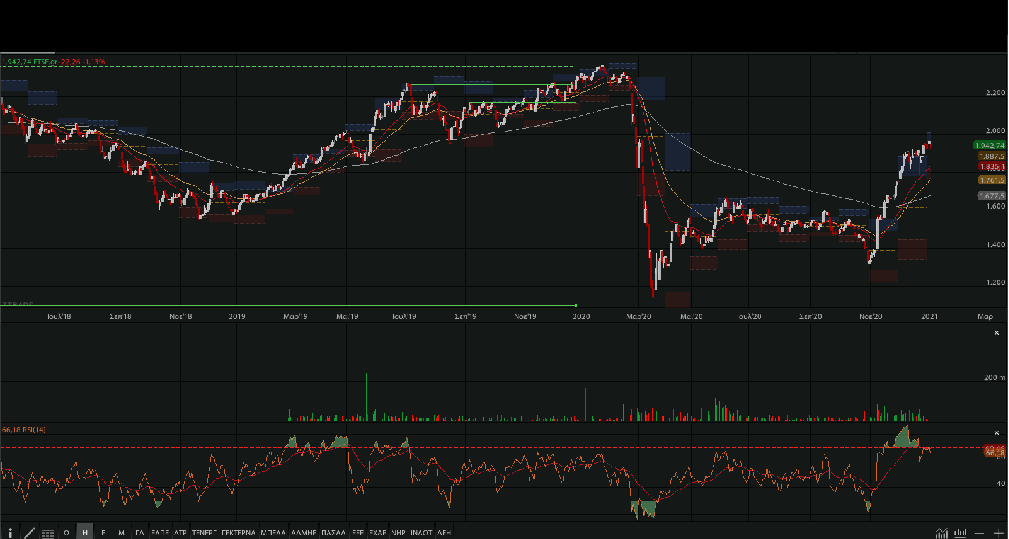Click the chart type icon at bottom right
Image resolution: width=1009 pixels, height=539 pixels.
click(942, 532)
